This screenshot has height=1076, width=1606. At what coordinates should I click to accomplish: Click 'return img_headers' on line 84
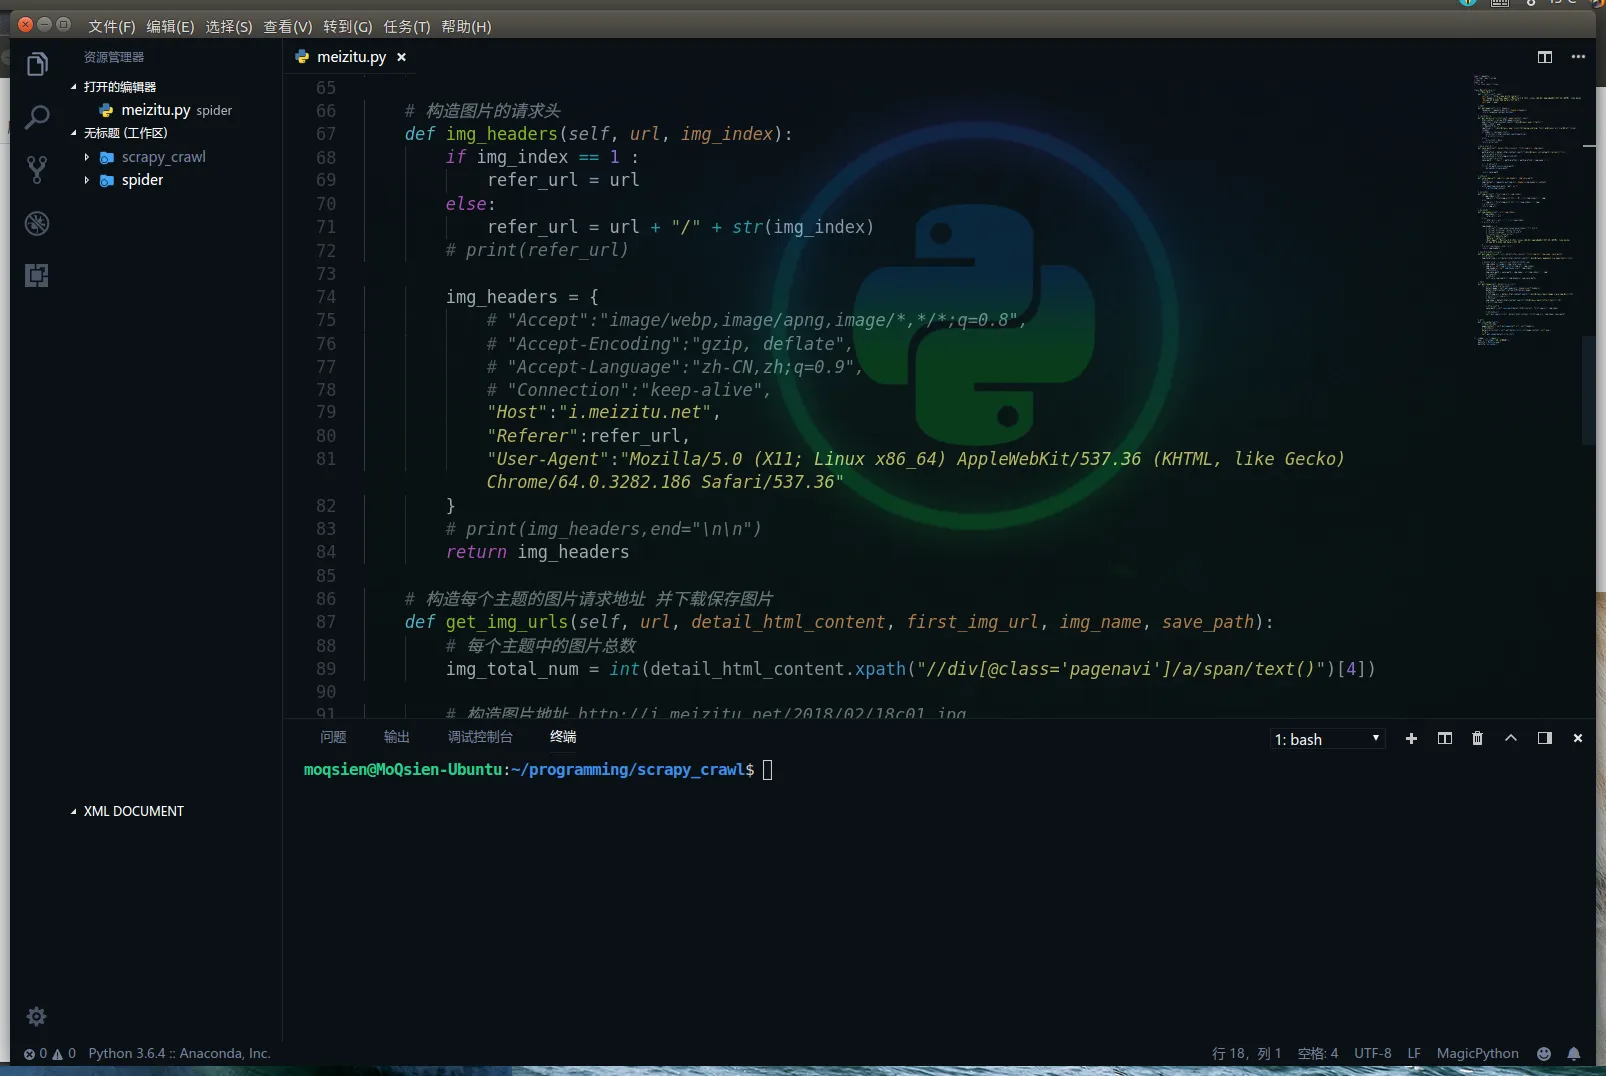pyautogui.click(x=537, y=552)
